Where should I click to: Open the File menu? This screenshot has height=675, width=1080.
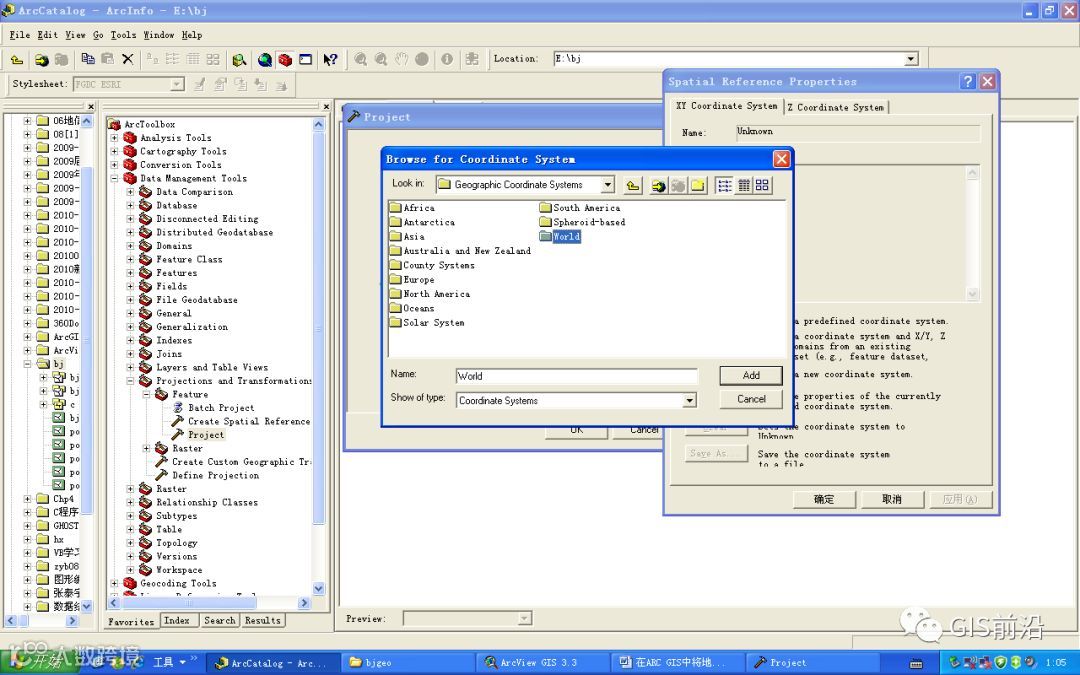tap(19, 35)
